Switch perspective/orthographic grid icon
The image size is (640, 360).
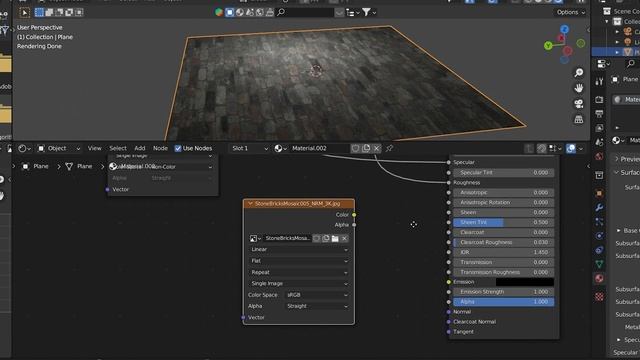click(x=578, y=119)
